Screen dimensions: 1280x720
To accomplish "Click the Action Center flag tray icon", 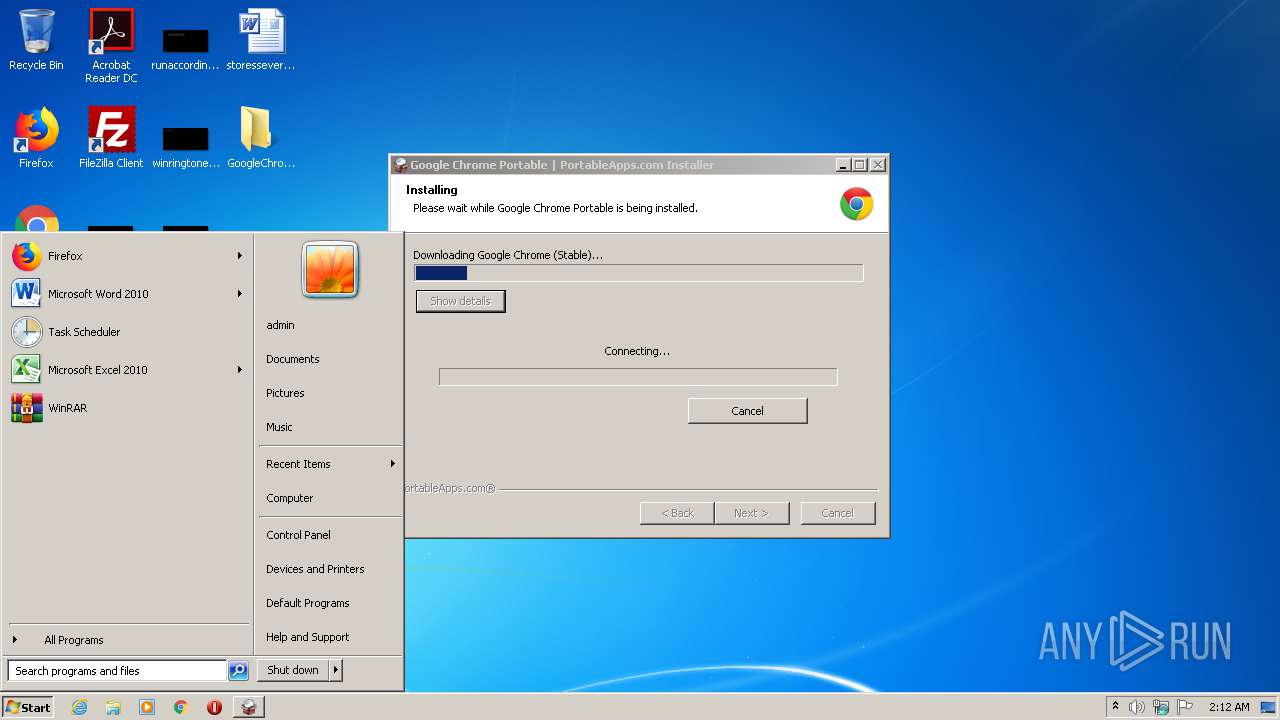I will (x=1185, y=707).
